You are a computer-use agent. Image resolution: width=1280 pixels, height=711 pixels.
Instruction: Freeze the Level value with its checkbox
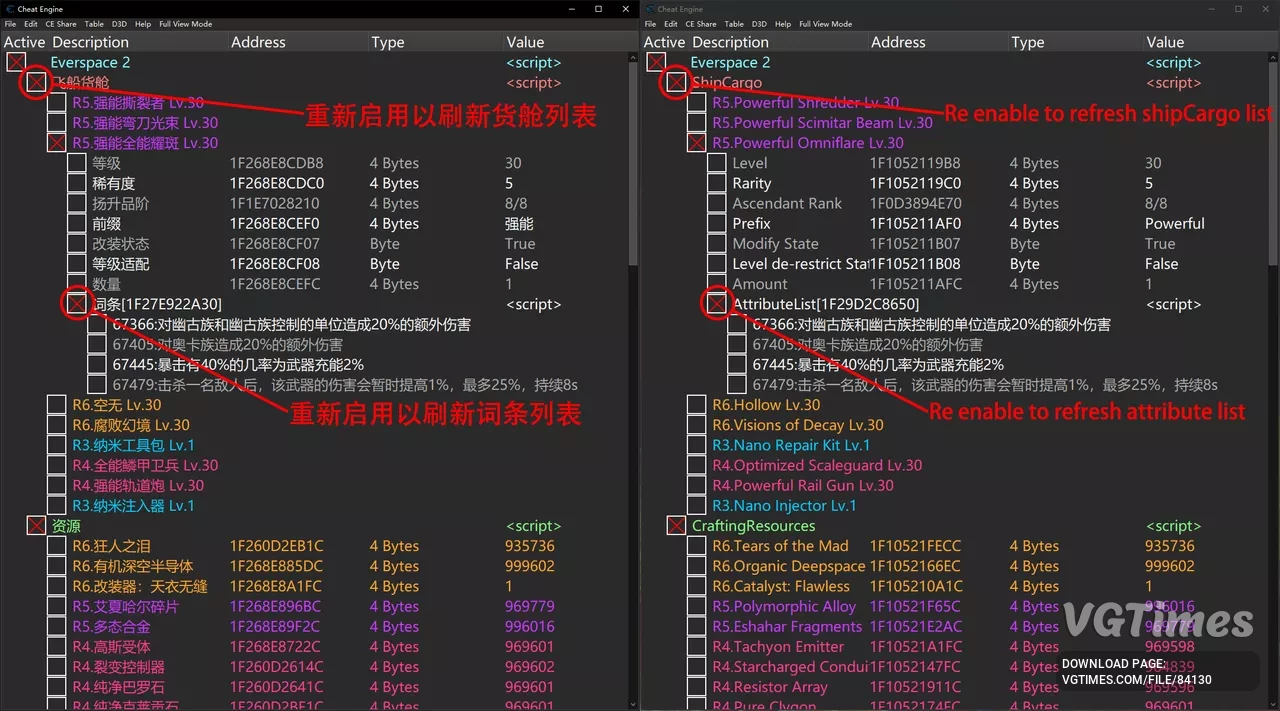[x=716, y=163]
